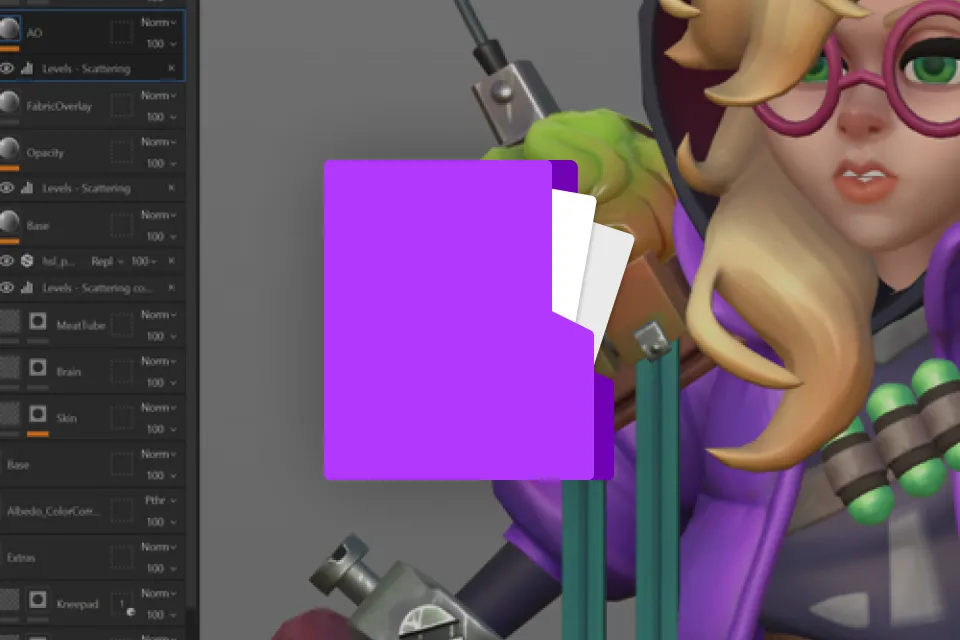
Task: Hide the Levels - Scattering effect under AO
Action: click(x=7, y=69)
